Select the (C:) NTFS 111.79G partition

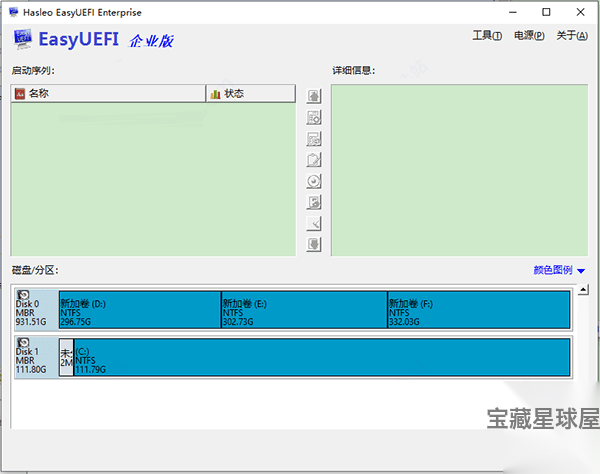pyautogui.click(x=322, y=357)
